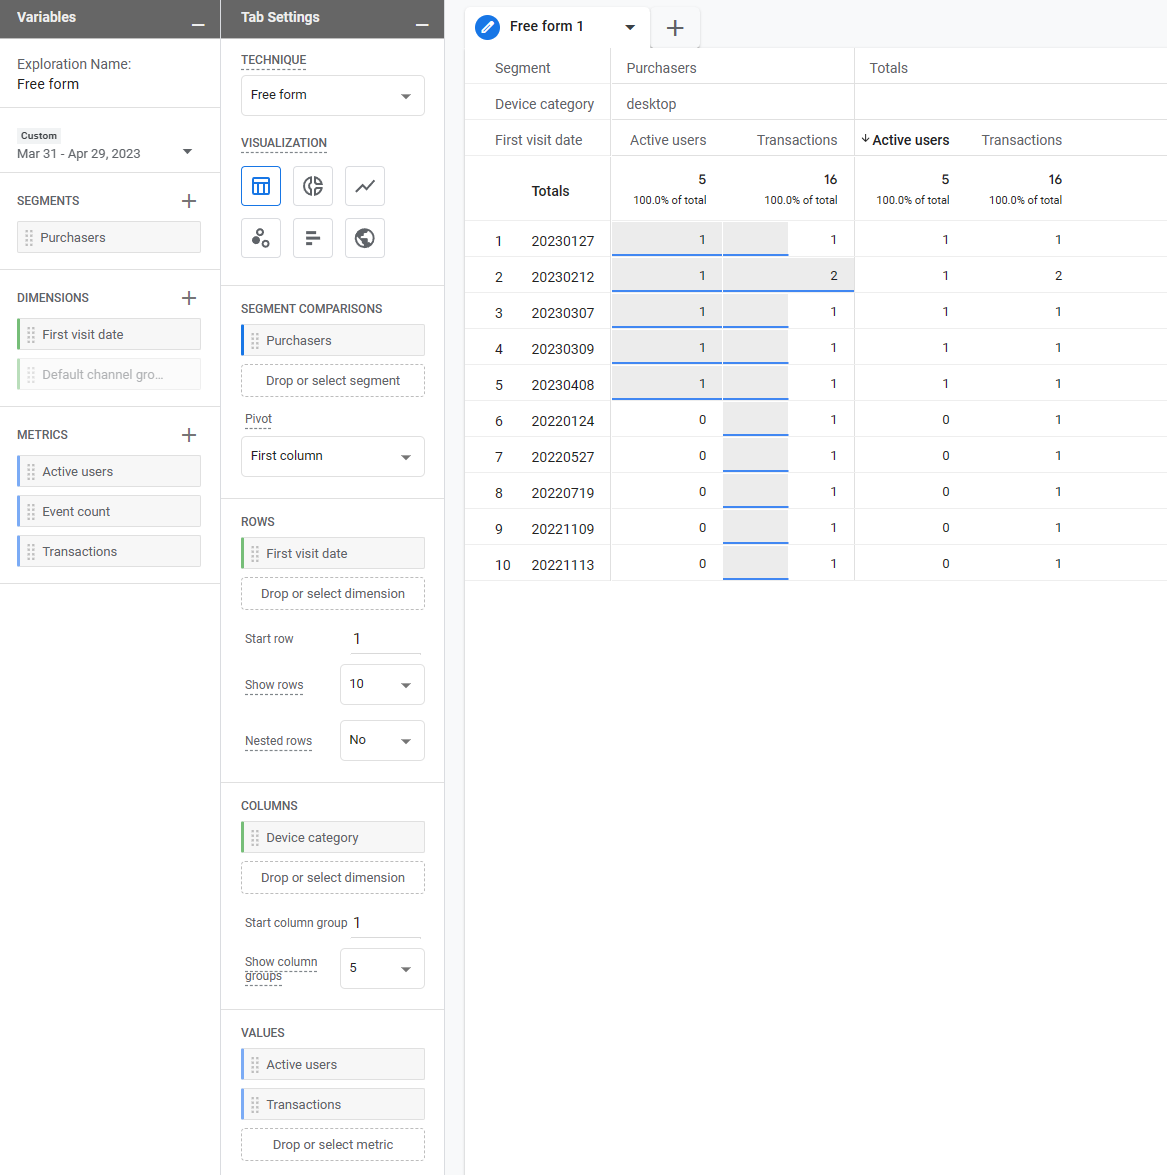Add a new metric with plus icon

pos(189,435)
